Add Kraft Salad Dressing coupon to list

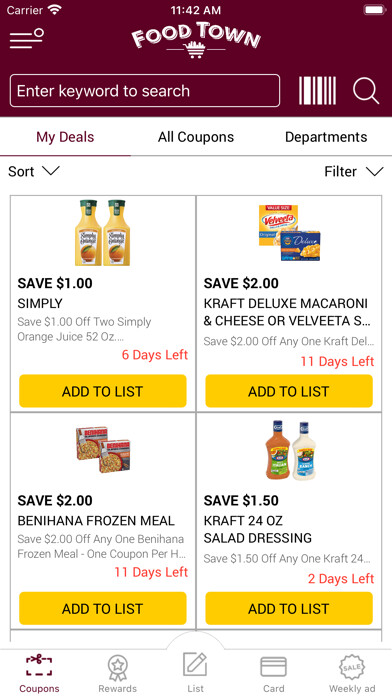(x=289, y=609)
